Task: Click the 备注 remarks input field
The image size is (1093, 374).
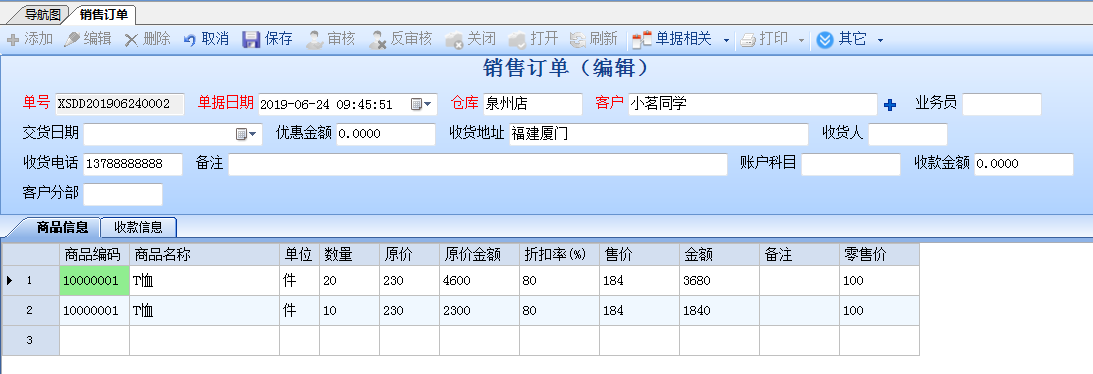Action: click(x=477, y=164)
